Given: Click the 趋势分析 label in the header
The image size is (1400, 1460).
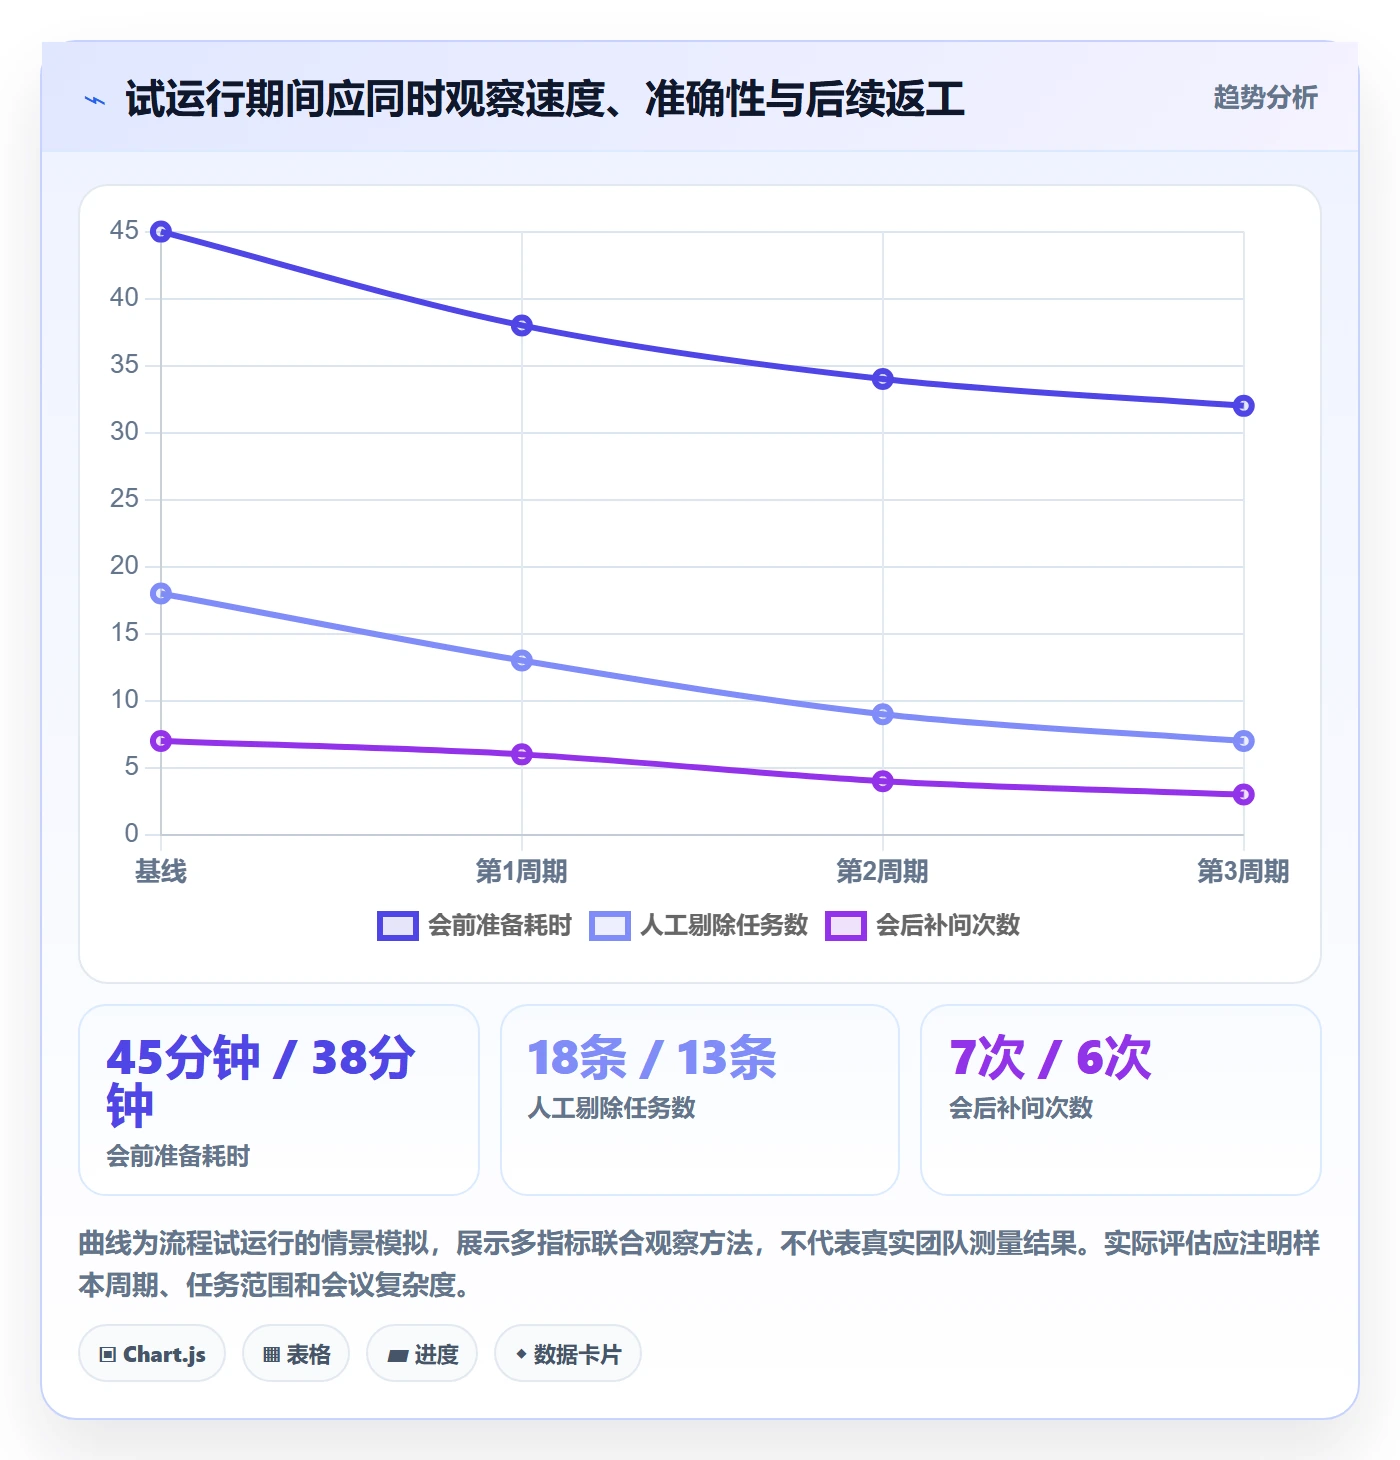Looking at the screenshot, I should point(1265,98).
